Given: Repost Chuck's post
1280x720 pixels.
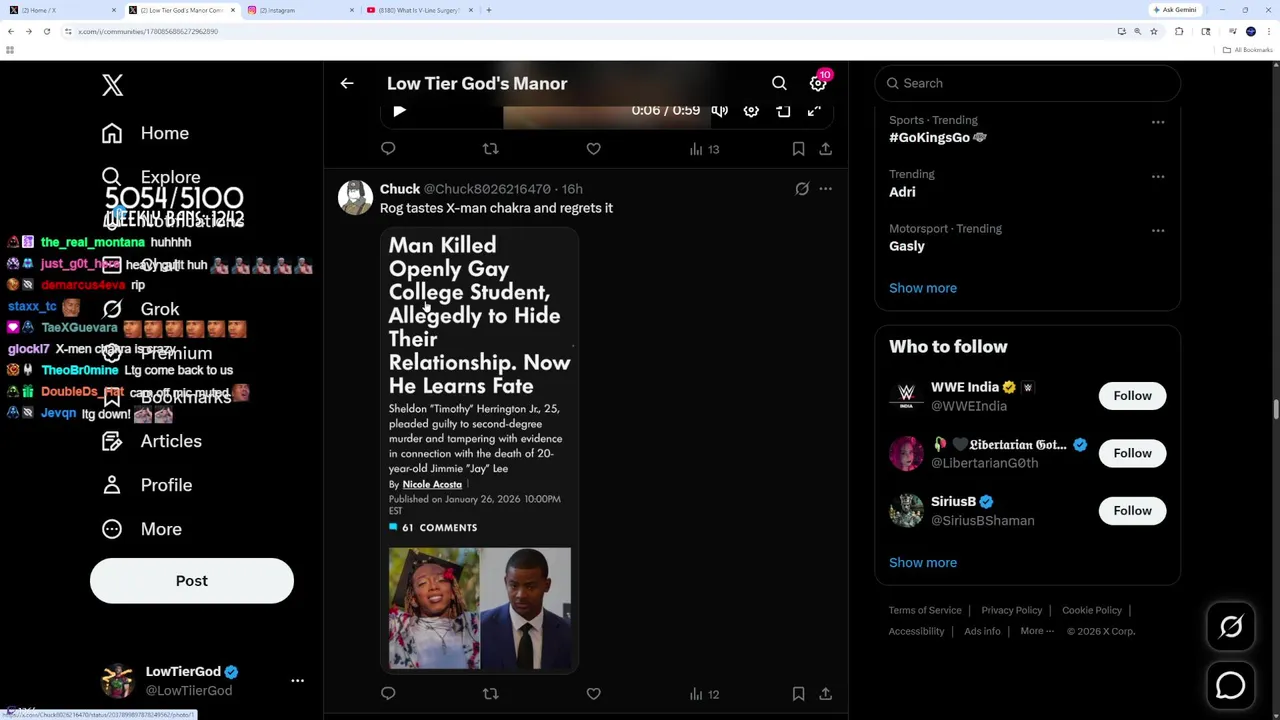Looking at the screenshot, I should (x=490, y=693).
